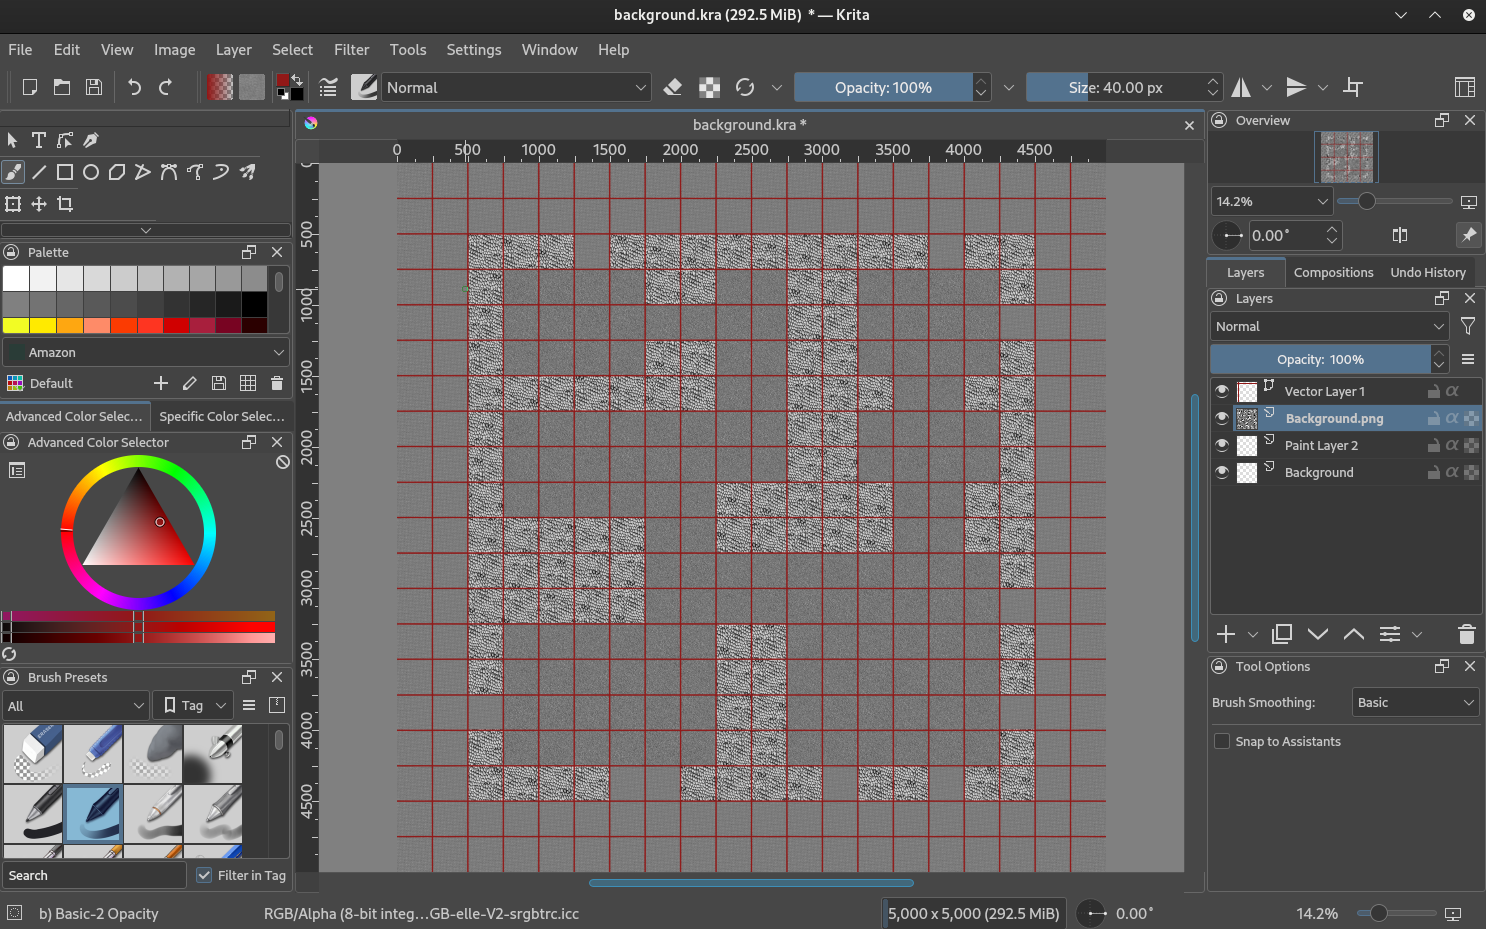Image resolution: width=1486 pixels, height=929 pixels.
Task: Switch to the Undo History tab
Action: click(x=1427, y=272)
